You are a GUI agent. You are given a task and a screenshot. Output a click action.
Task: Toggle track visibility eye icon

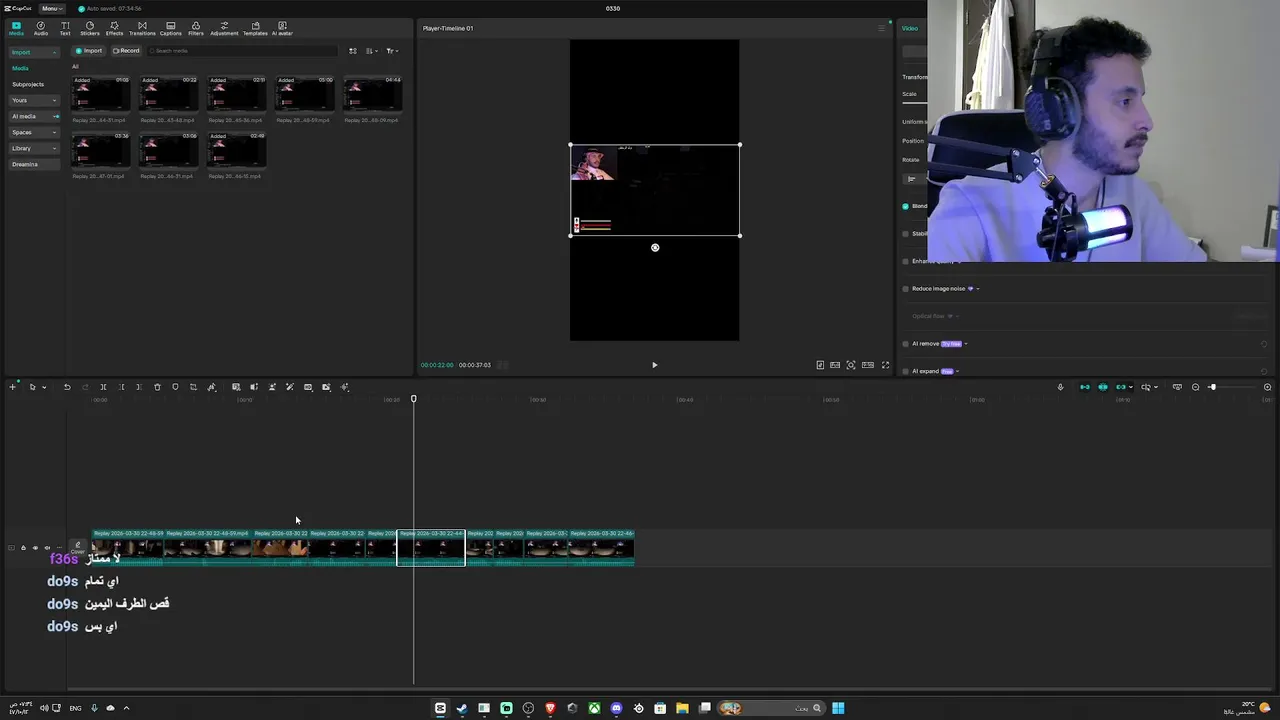[x=35, y=548]
